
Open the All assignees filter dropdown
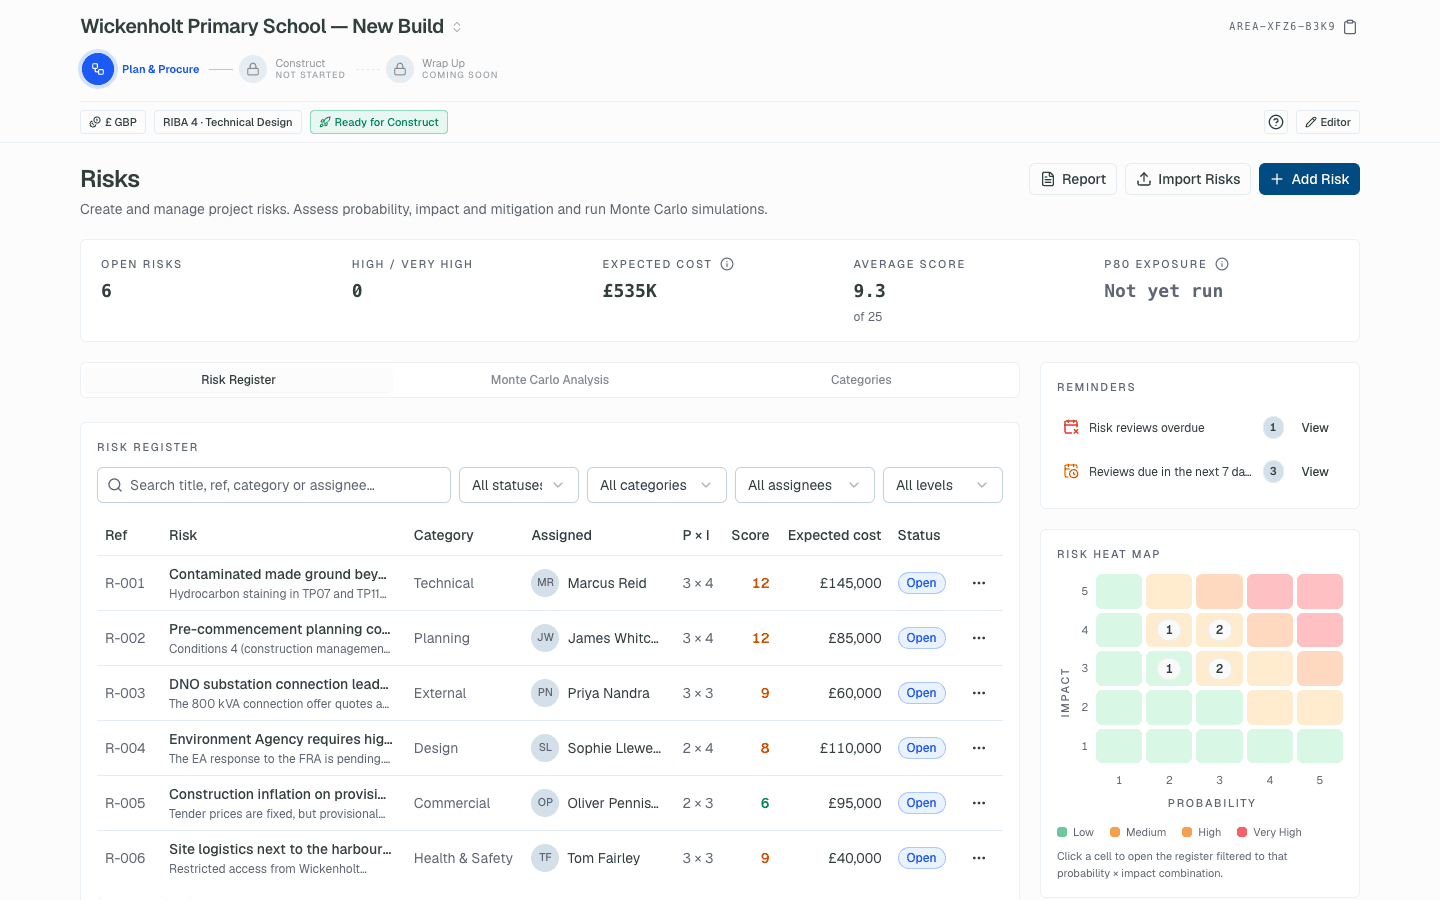click(805, 485)
